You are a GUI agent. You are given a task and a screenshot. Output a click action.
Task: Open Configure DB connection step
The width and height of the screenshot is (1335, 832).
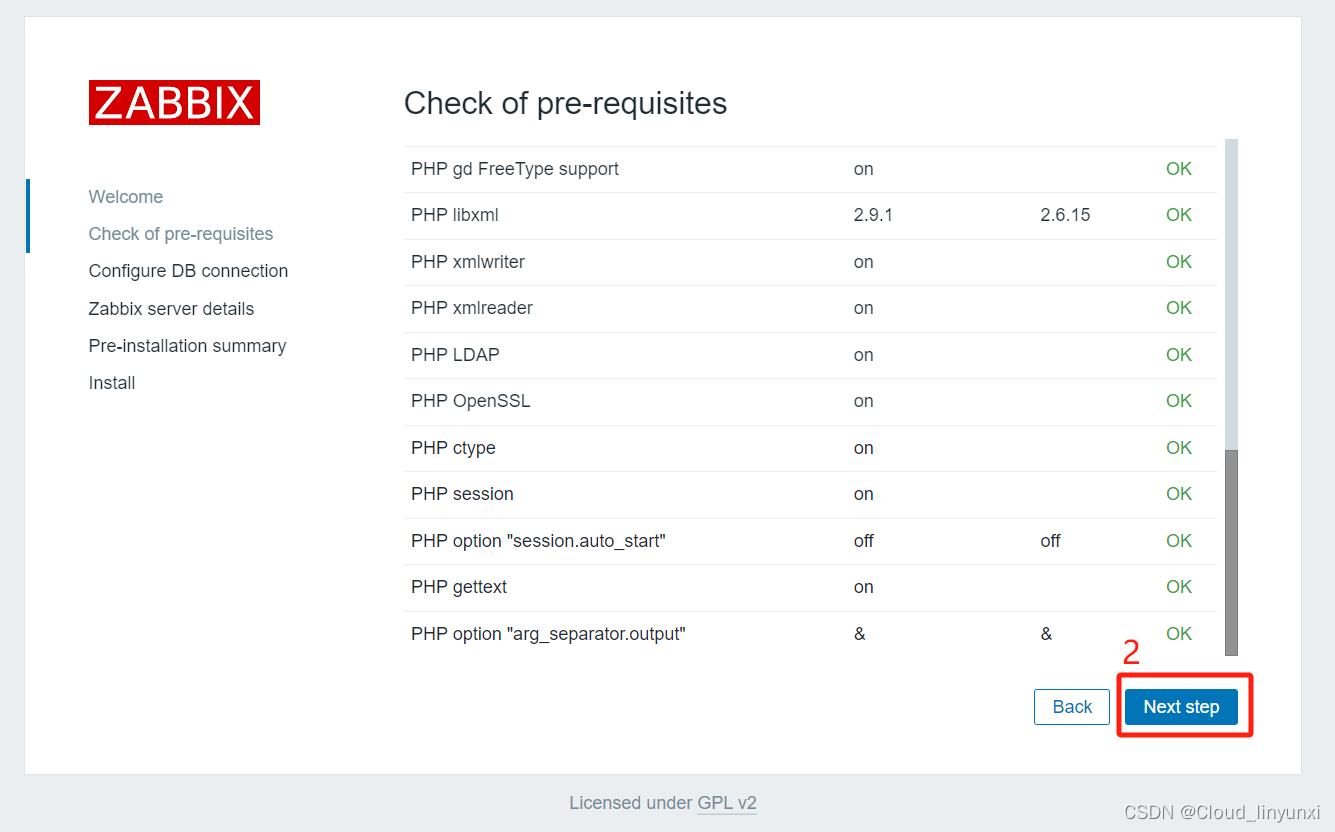point(188,271)
